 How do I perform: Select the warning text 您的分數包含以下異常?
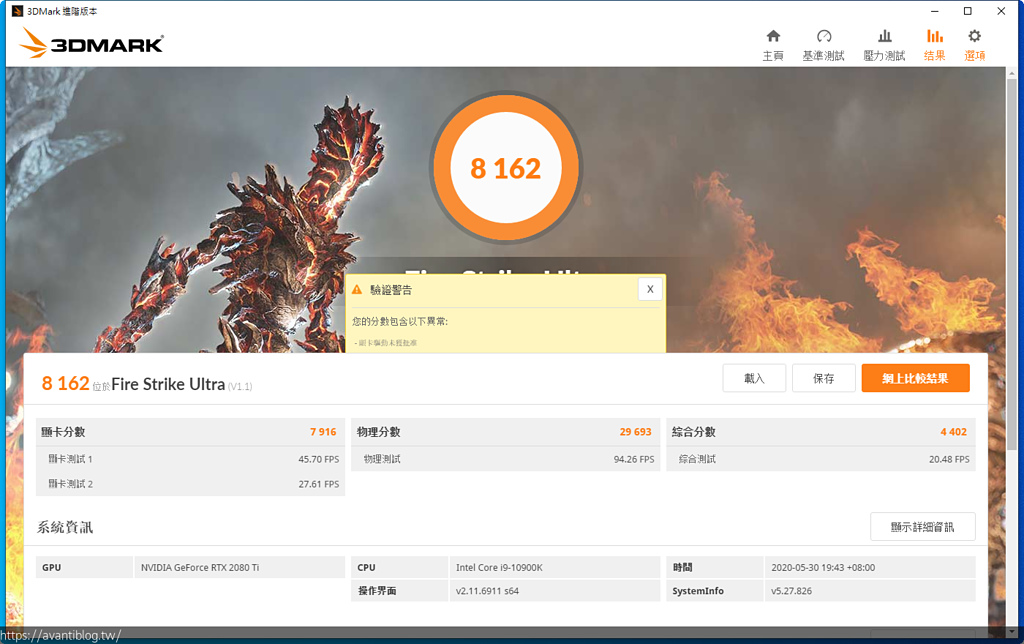tap(400, 321)
